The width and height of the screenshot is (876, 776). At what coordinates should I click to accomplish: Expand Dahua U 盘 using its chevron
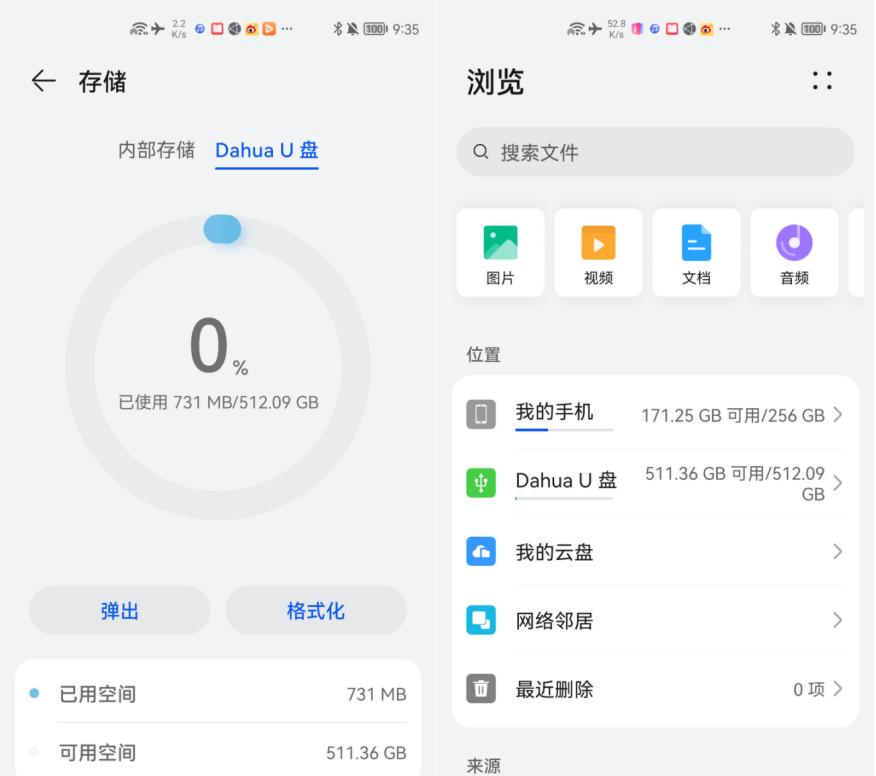tap(837, 483)
